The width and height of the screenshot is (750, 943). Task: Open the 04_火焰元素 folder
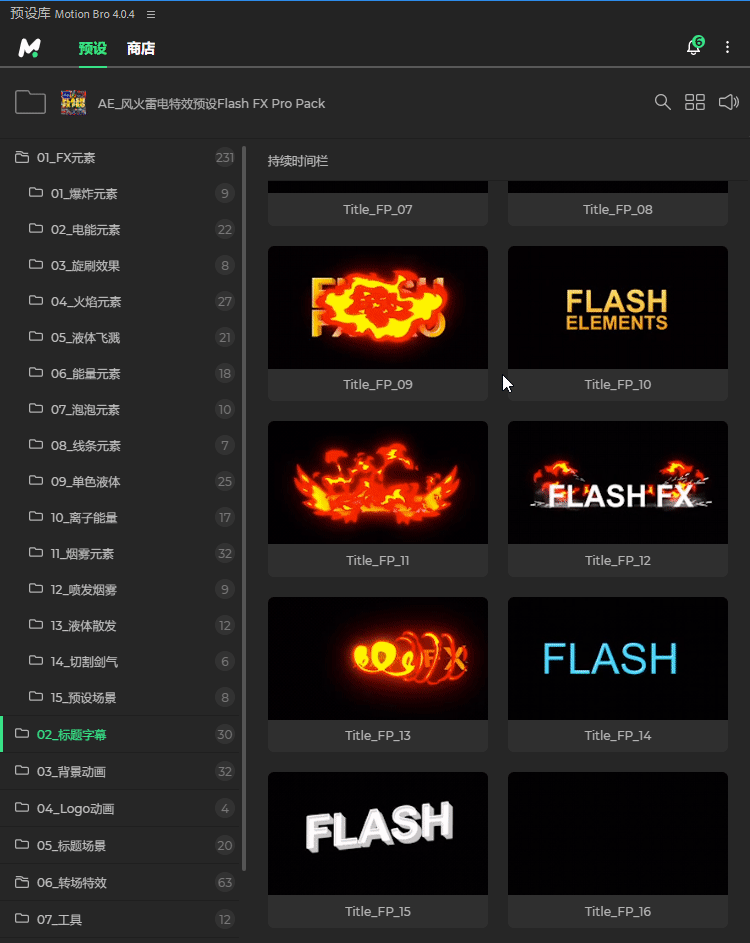pos(120,301)
